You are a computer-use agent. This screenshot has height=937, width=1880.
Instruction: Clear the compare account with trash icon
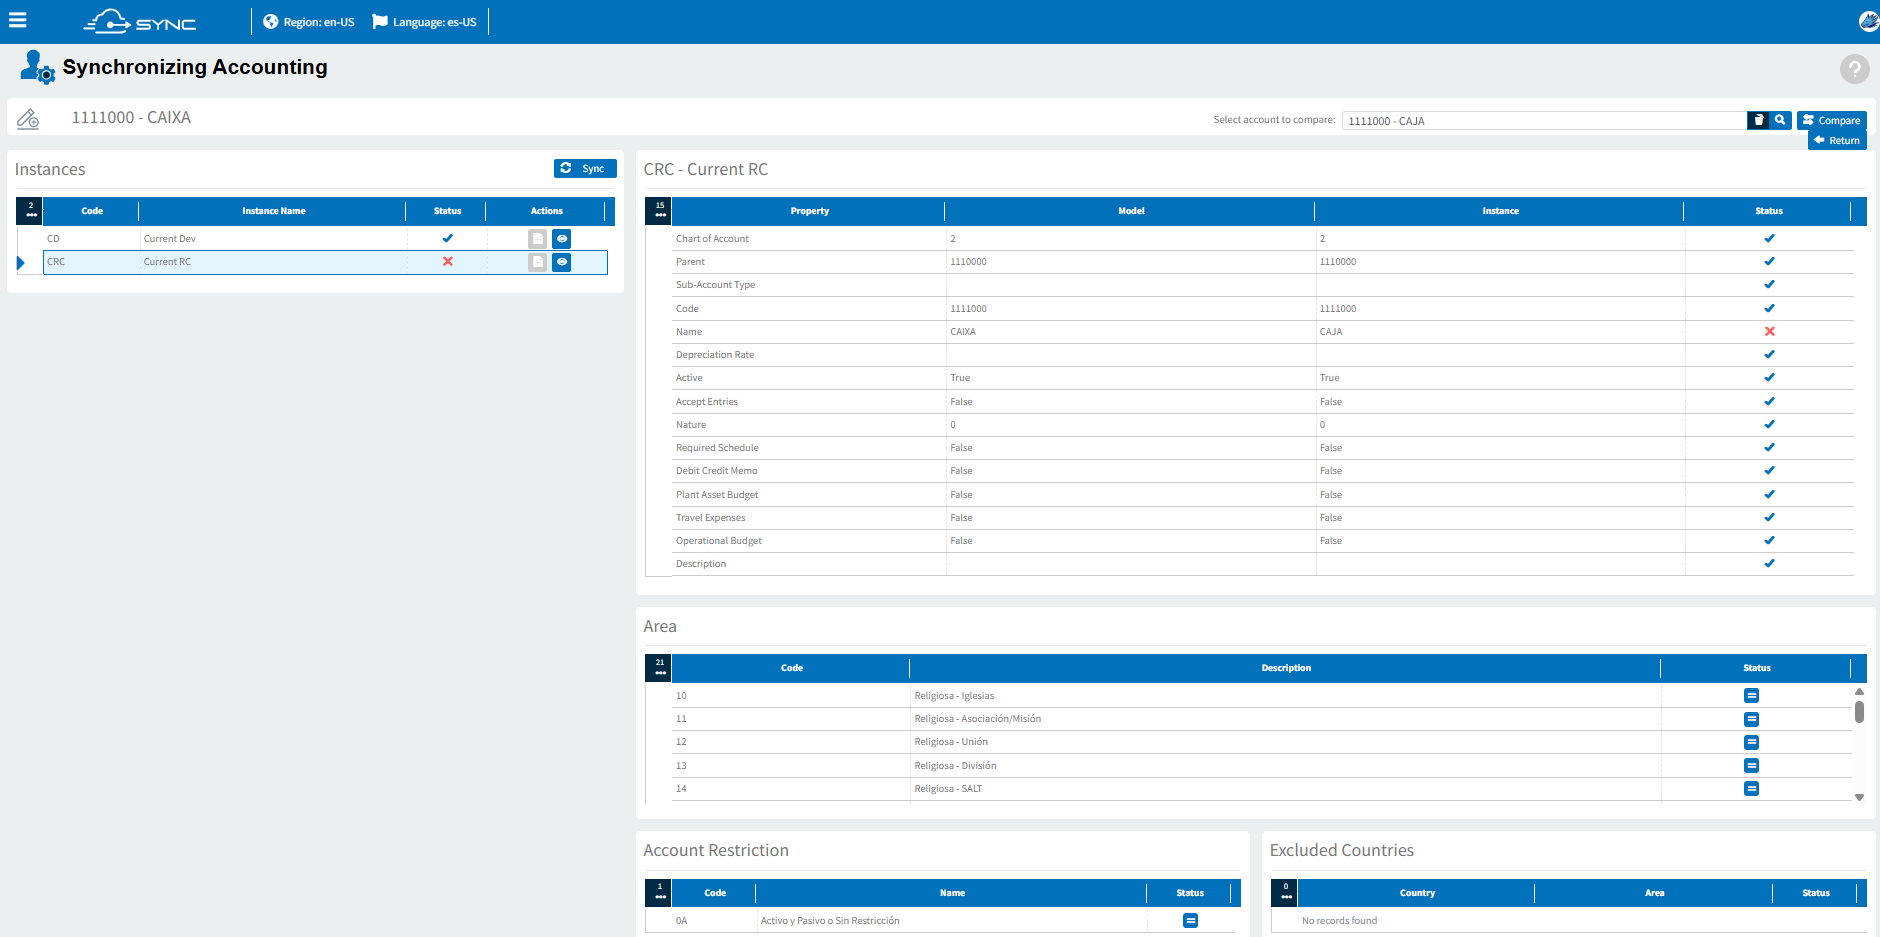(x=1758, y=120)
